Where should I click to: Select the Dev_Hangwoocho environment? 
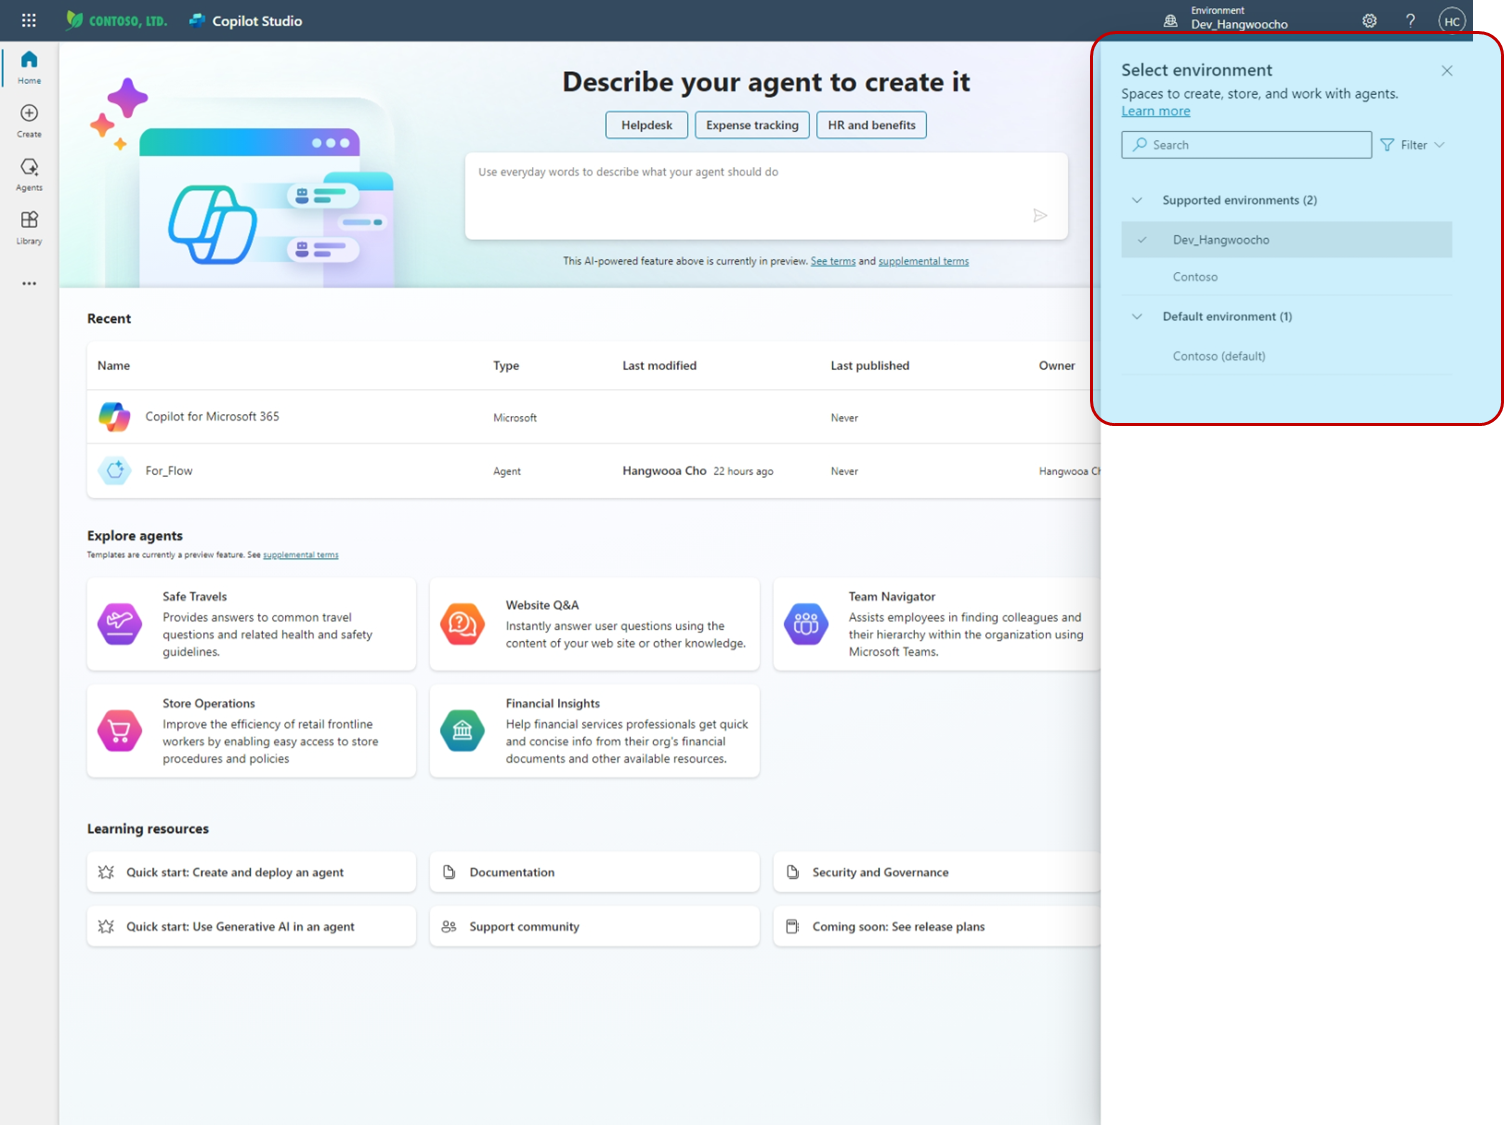point(1286,240)
